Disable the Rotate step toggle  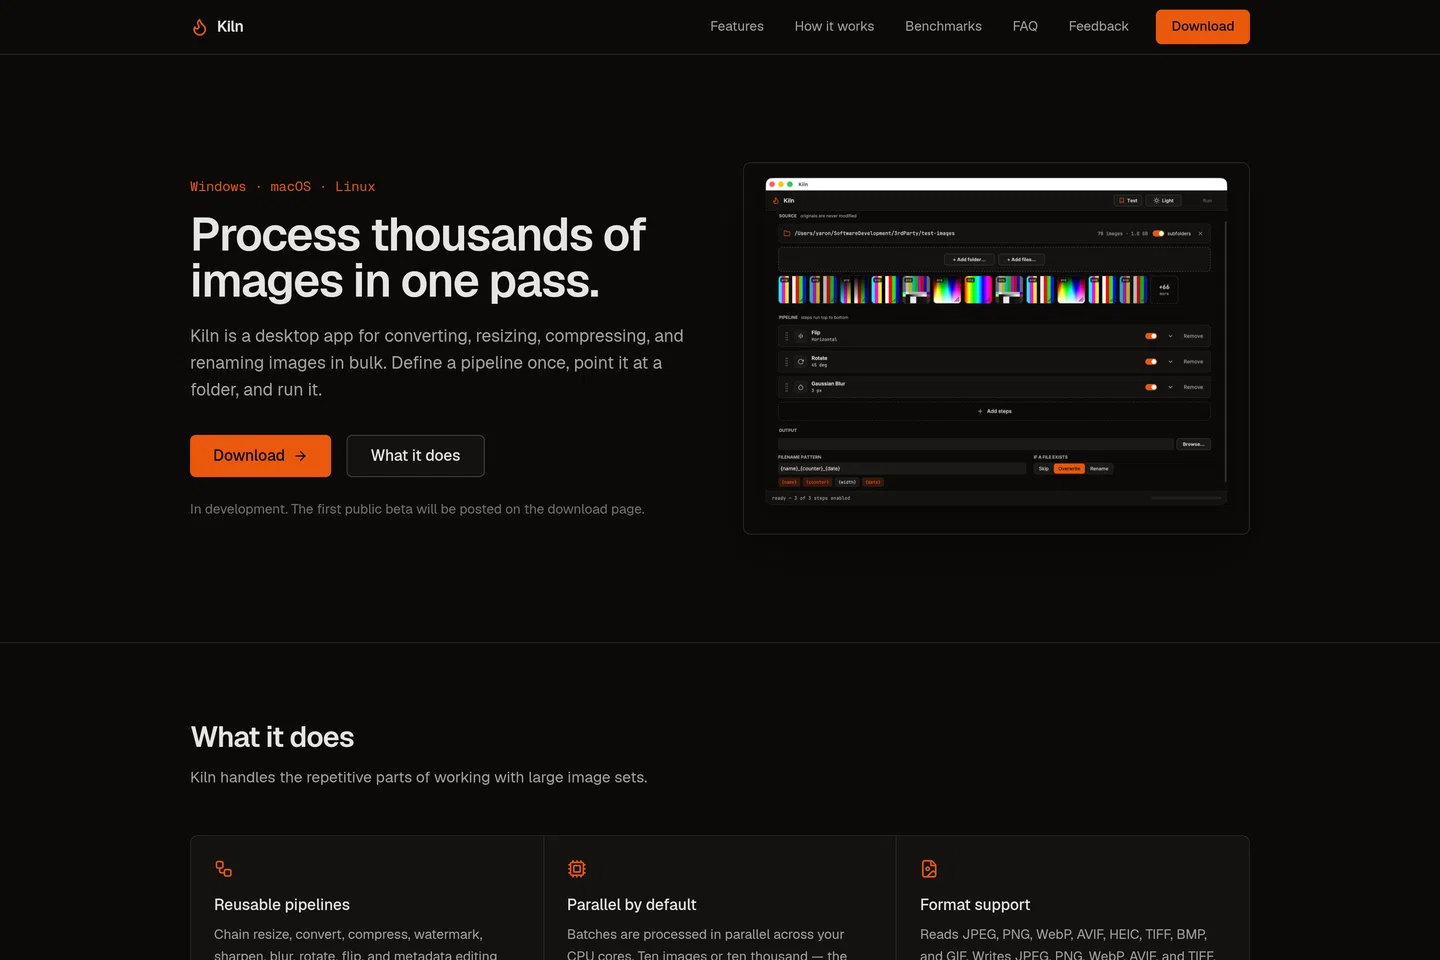1151,361
